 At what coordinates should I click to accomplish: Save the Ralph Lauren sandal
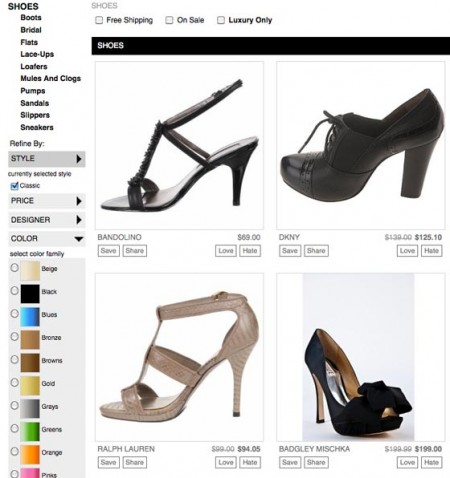point(109,462)
